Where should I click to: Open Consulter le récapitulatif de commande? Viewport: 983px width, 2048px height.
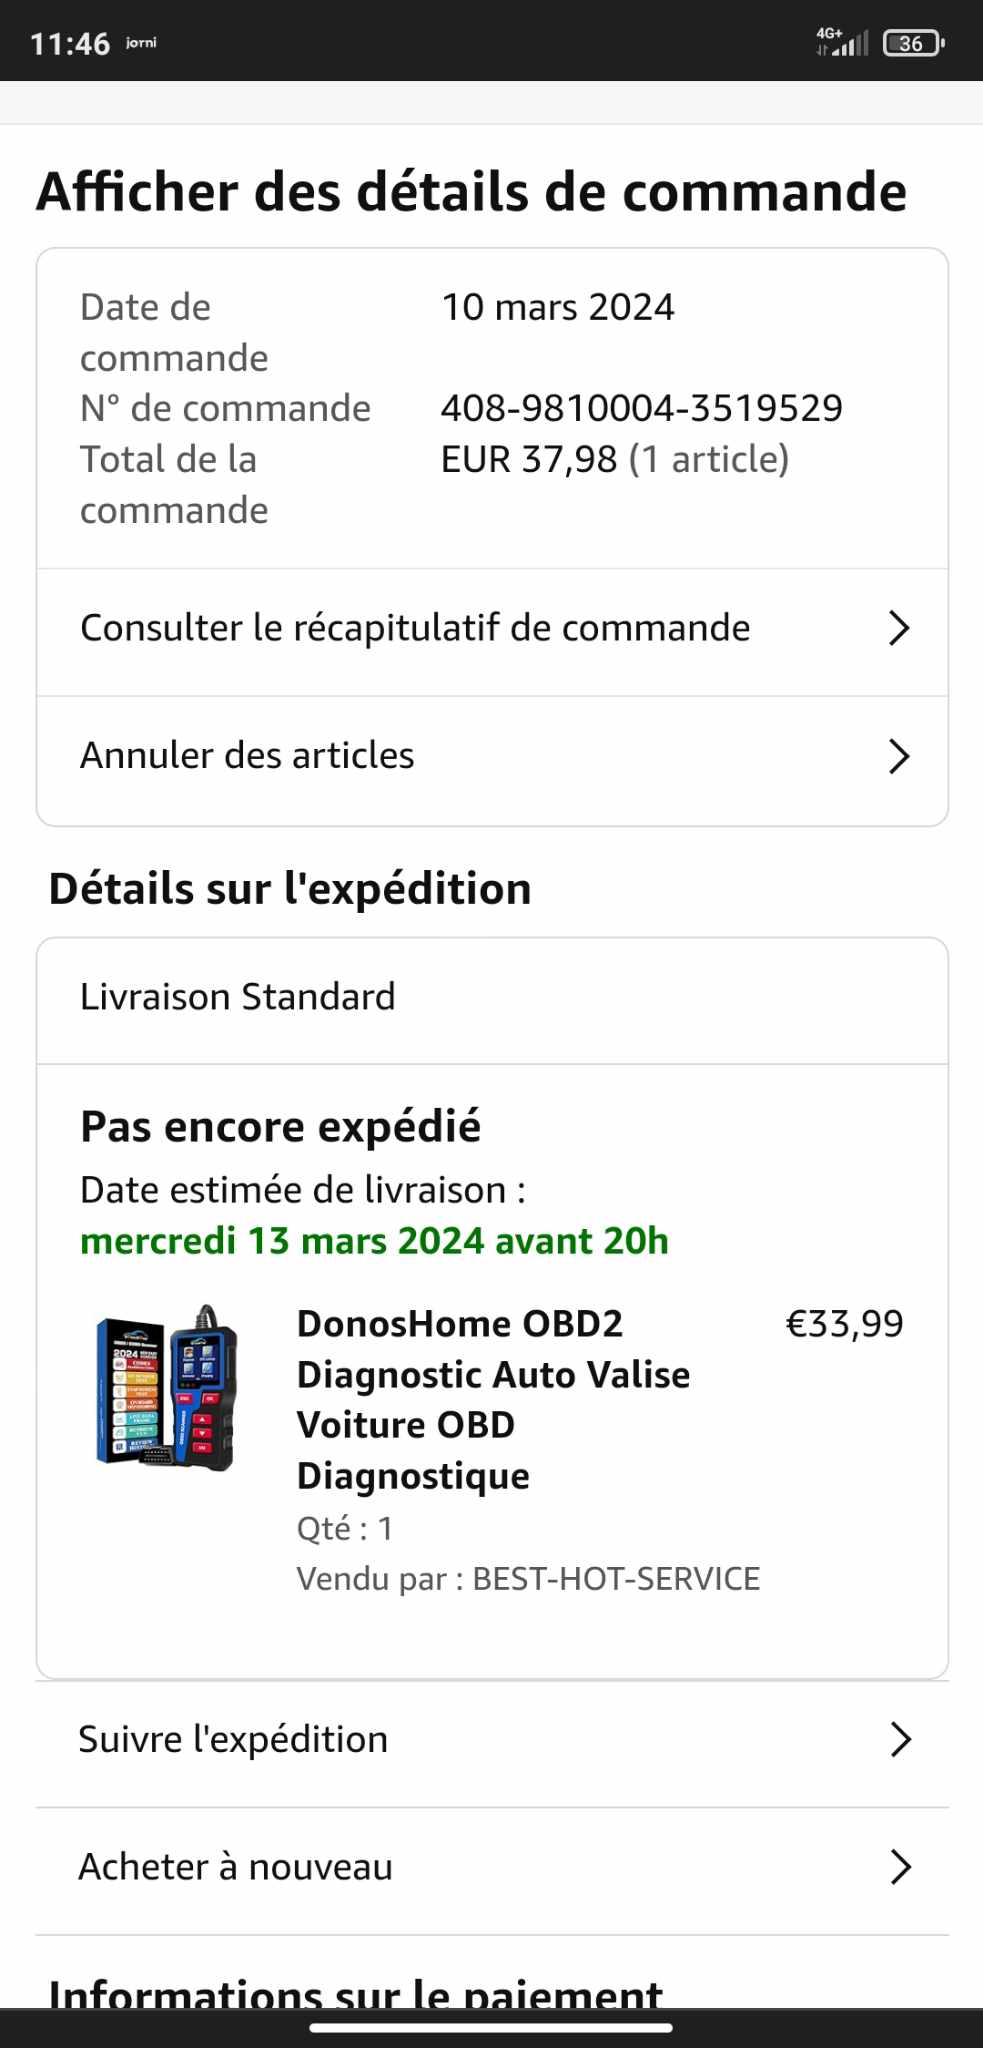click(415, 628)
